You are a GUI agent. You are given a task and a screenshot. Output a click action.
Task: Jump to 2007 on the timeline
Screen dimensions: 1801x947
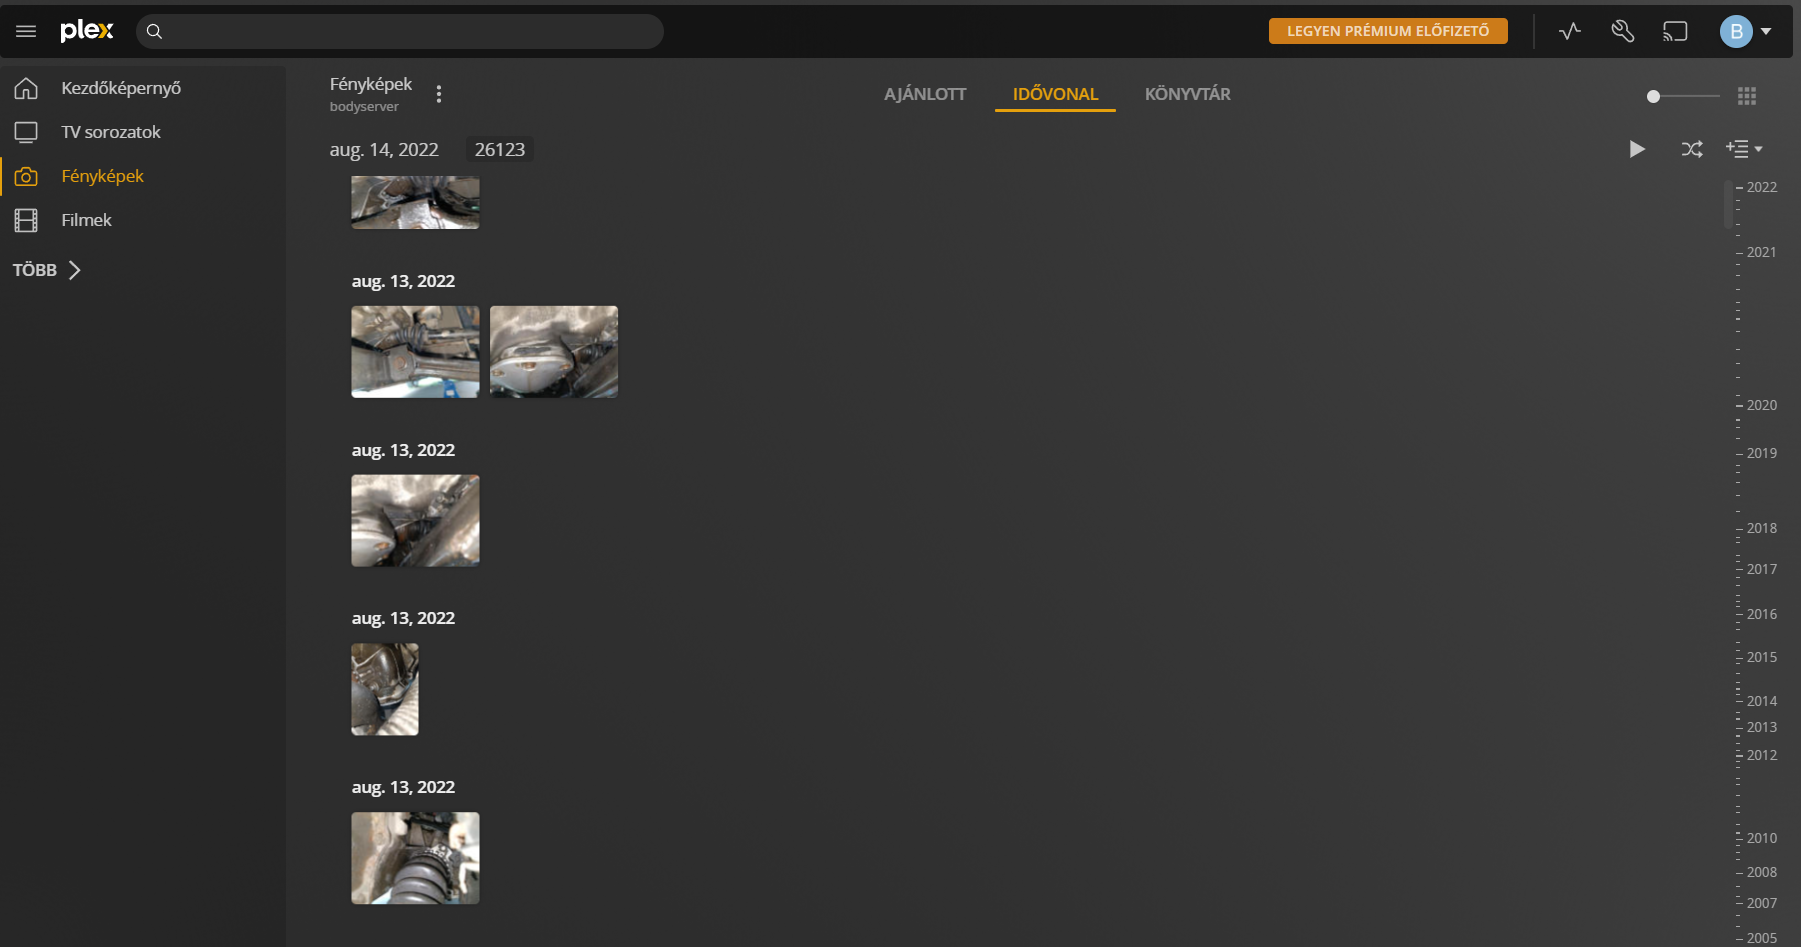[x=1761, y=903]
